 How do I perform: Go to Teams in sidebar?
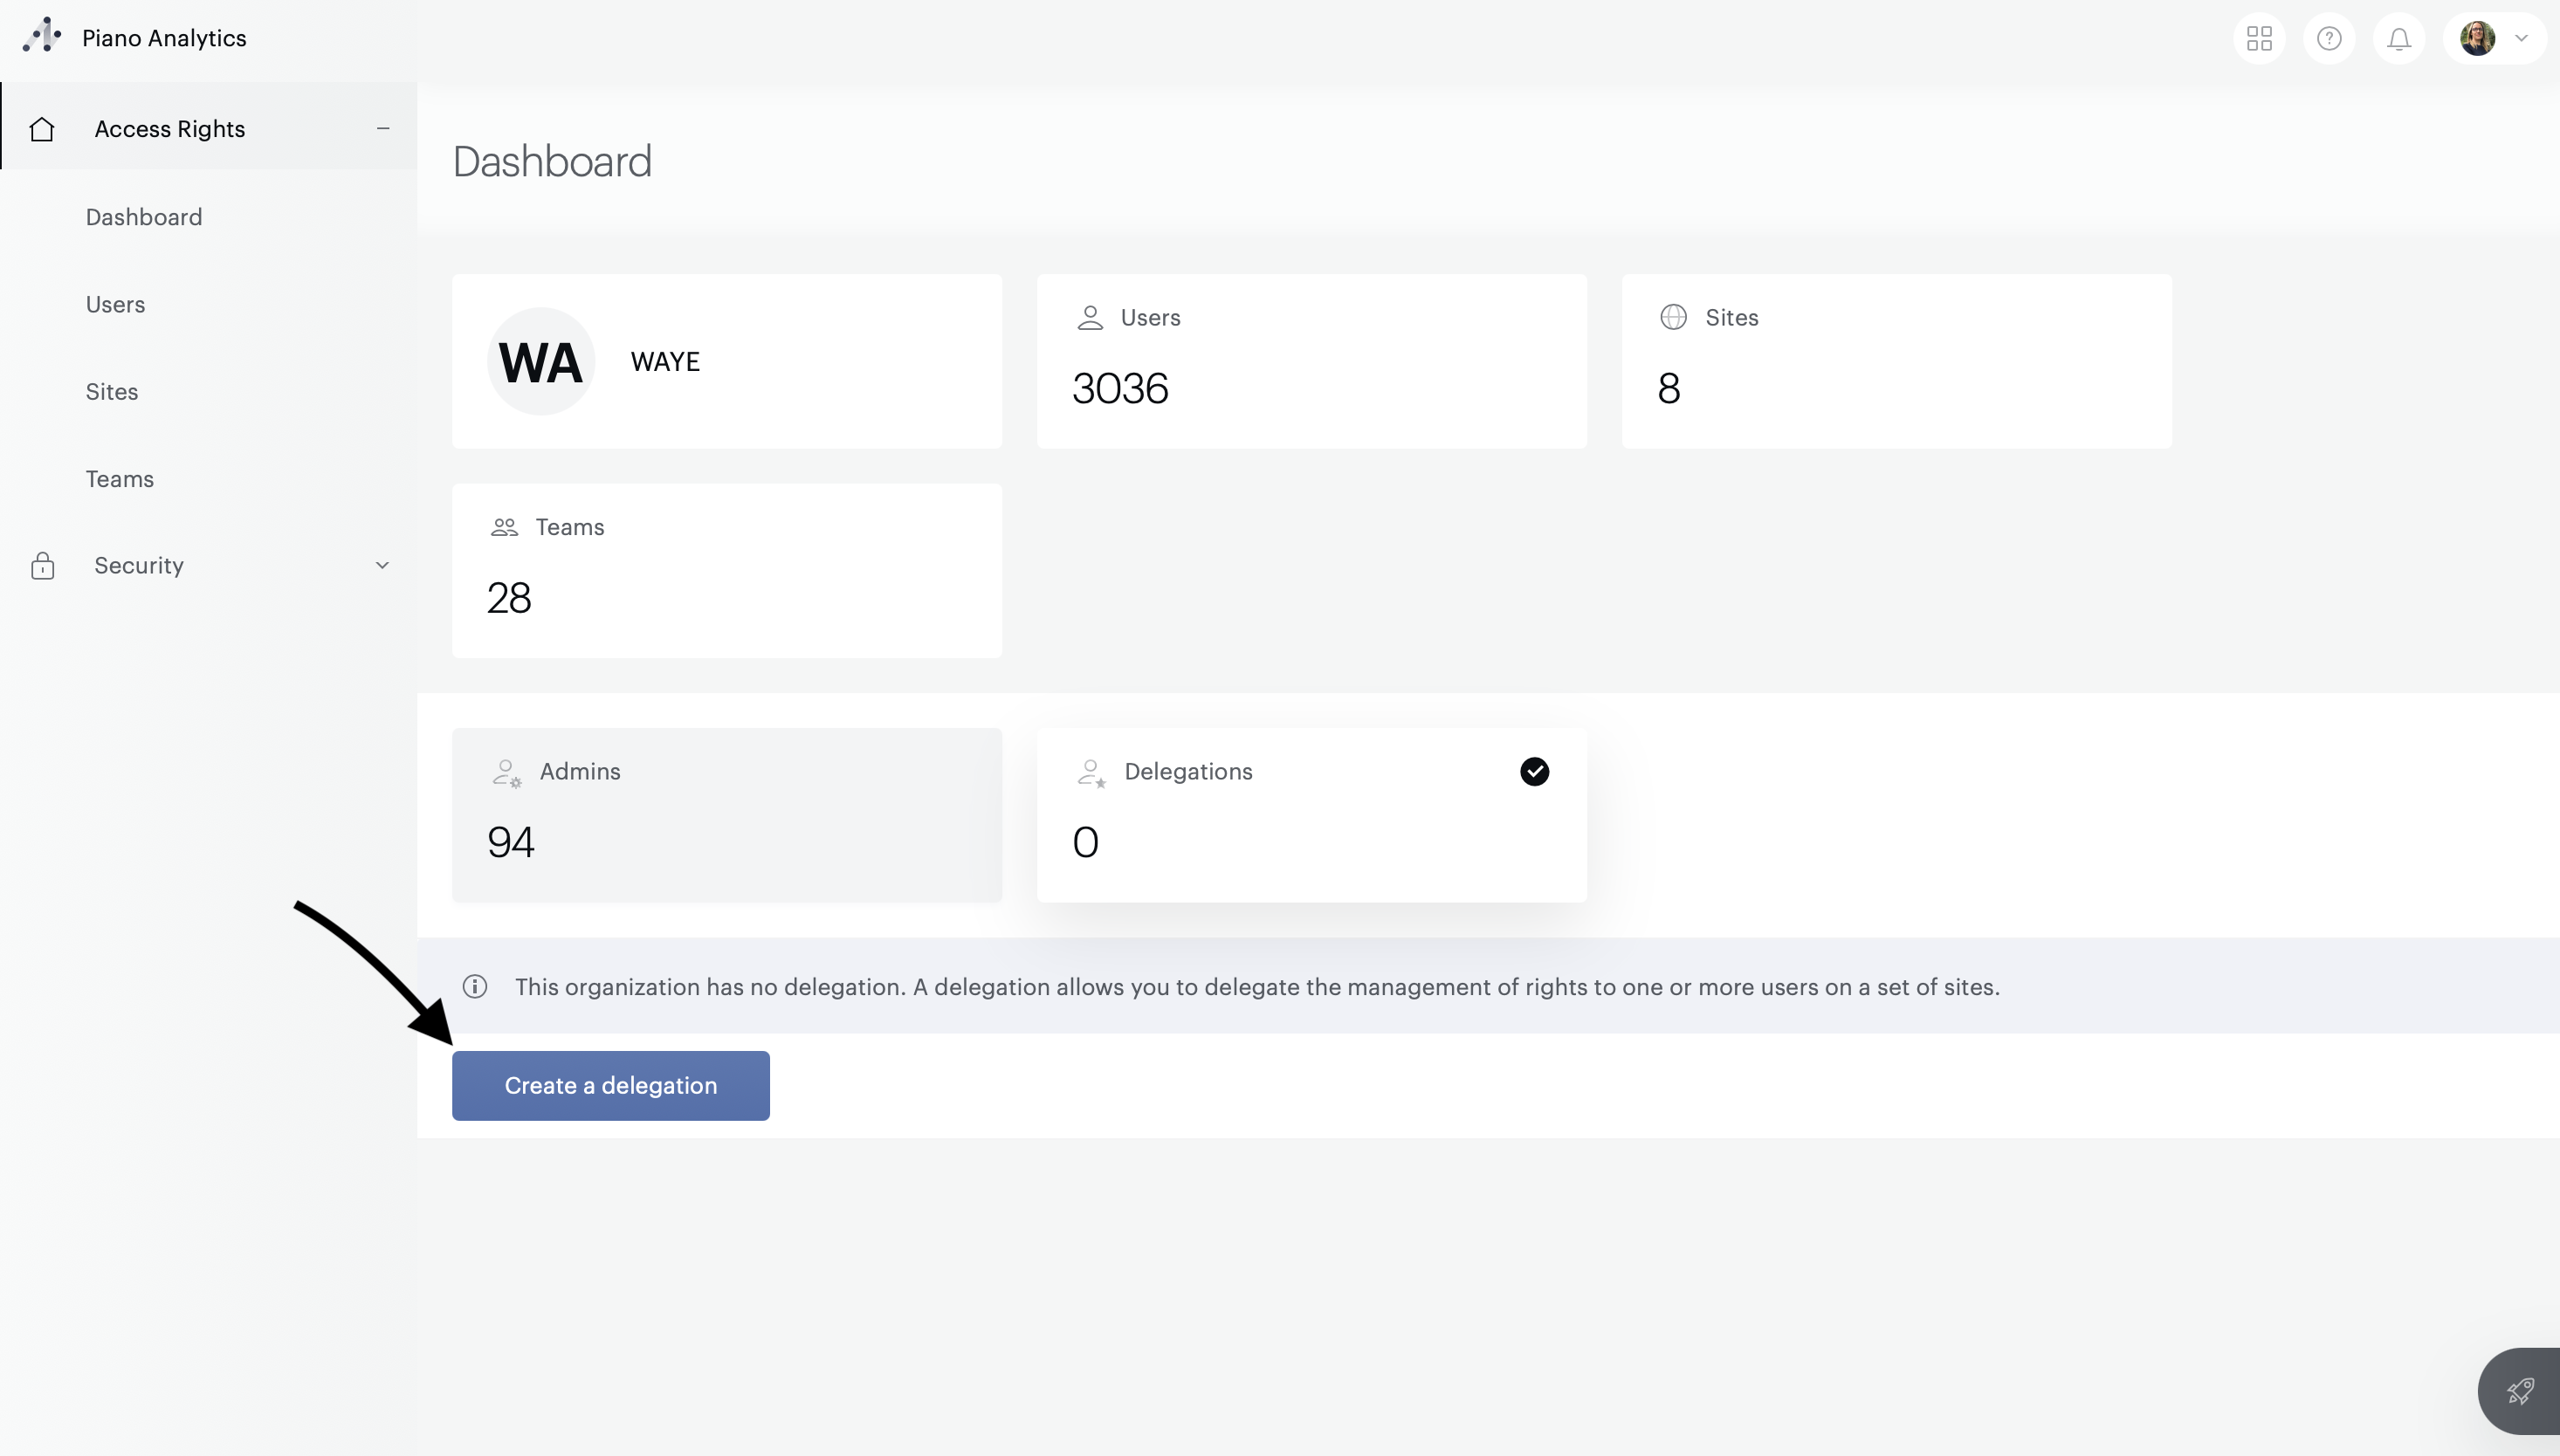120,479
